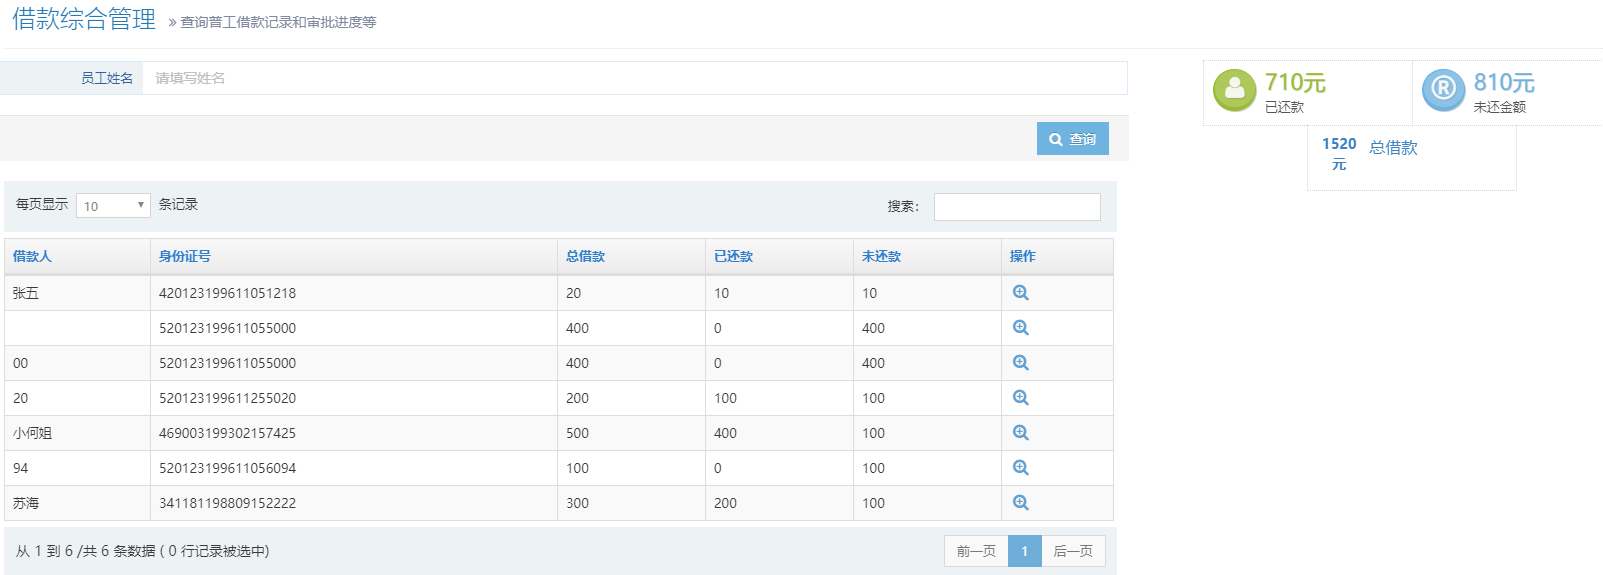View details icon for borrower 苏海
The image size is (1603, 575).
coord(1020,503)
